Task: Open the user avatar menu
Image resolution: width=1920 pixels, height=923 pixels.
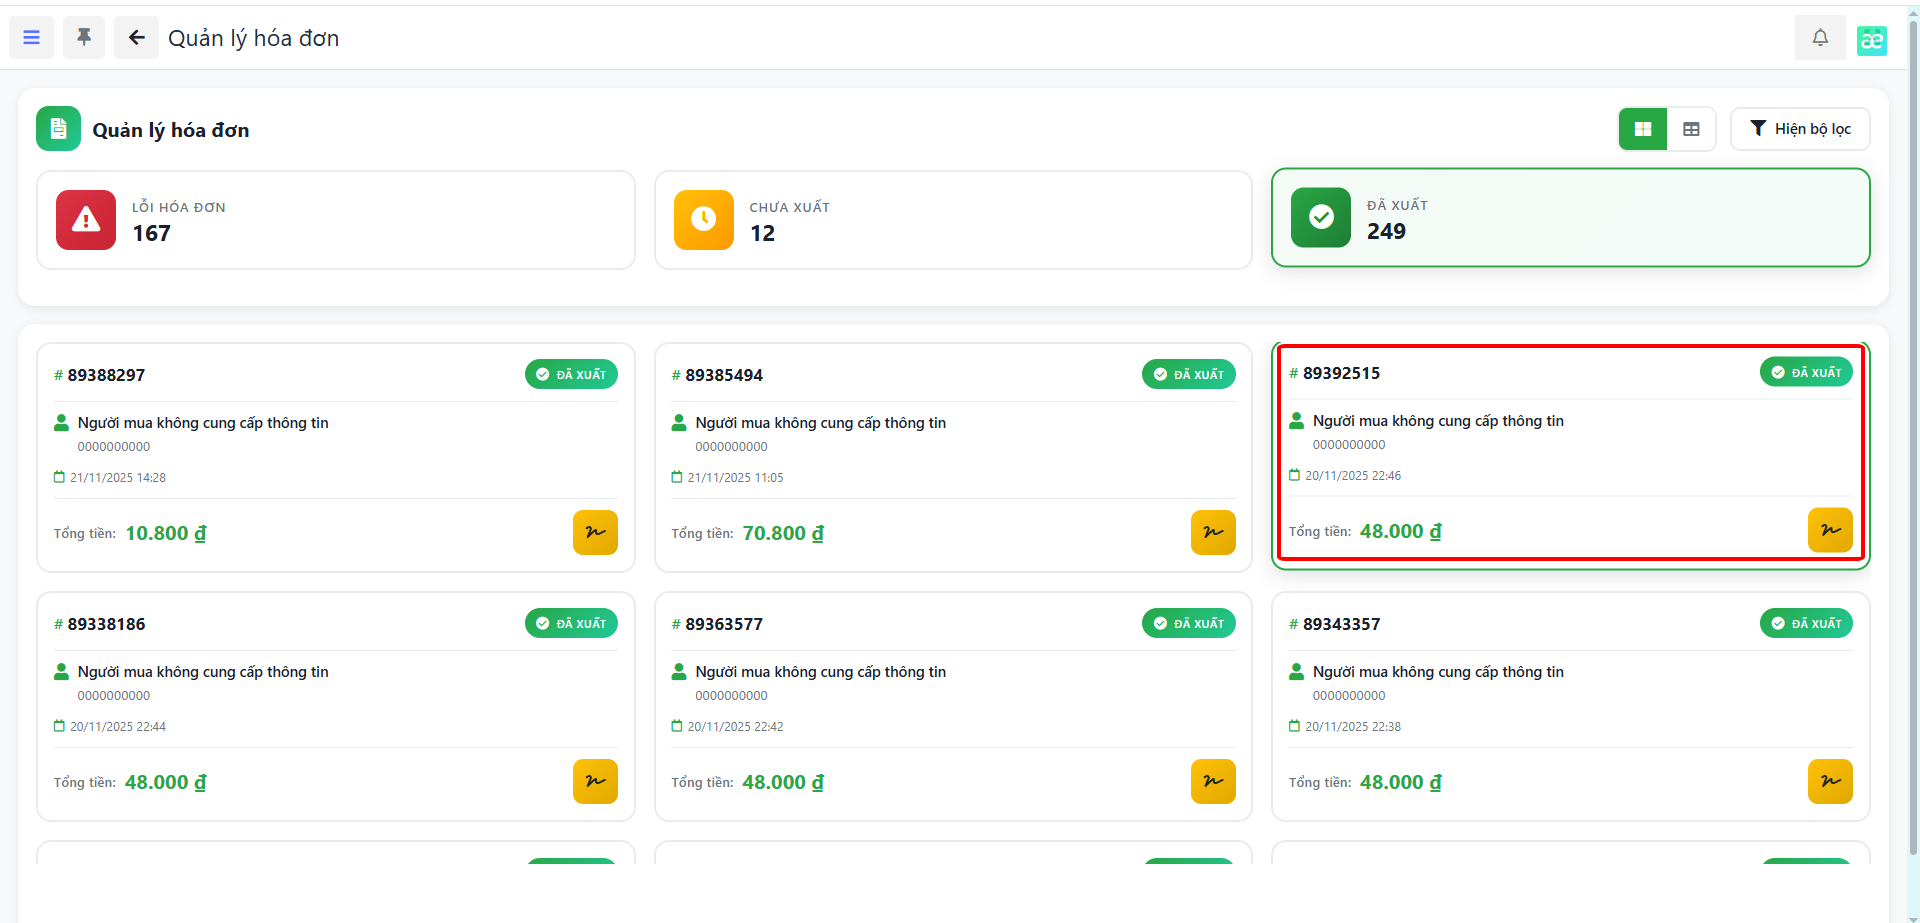Action: 1871,40
